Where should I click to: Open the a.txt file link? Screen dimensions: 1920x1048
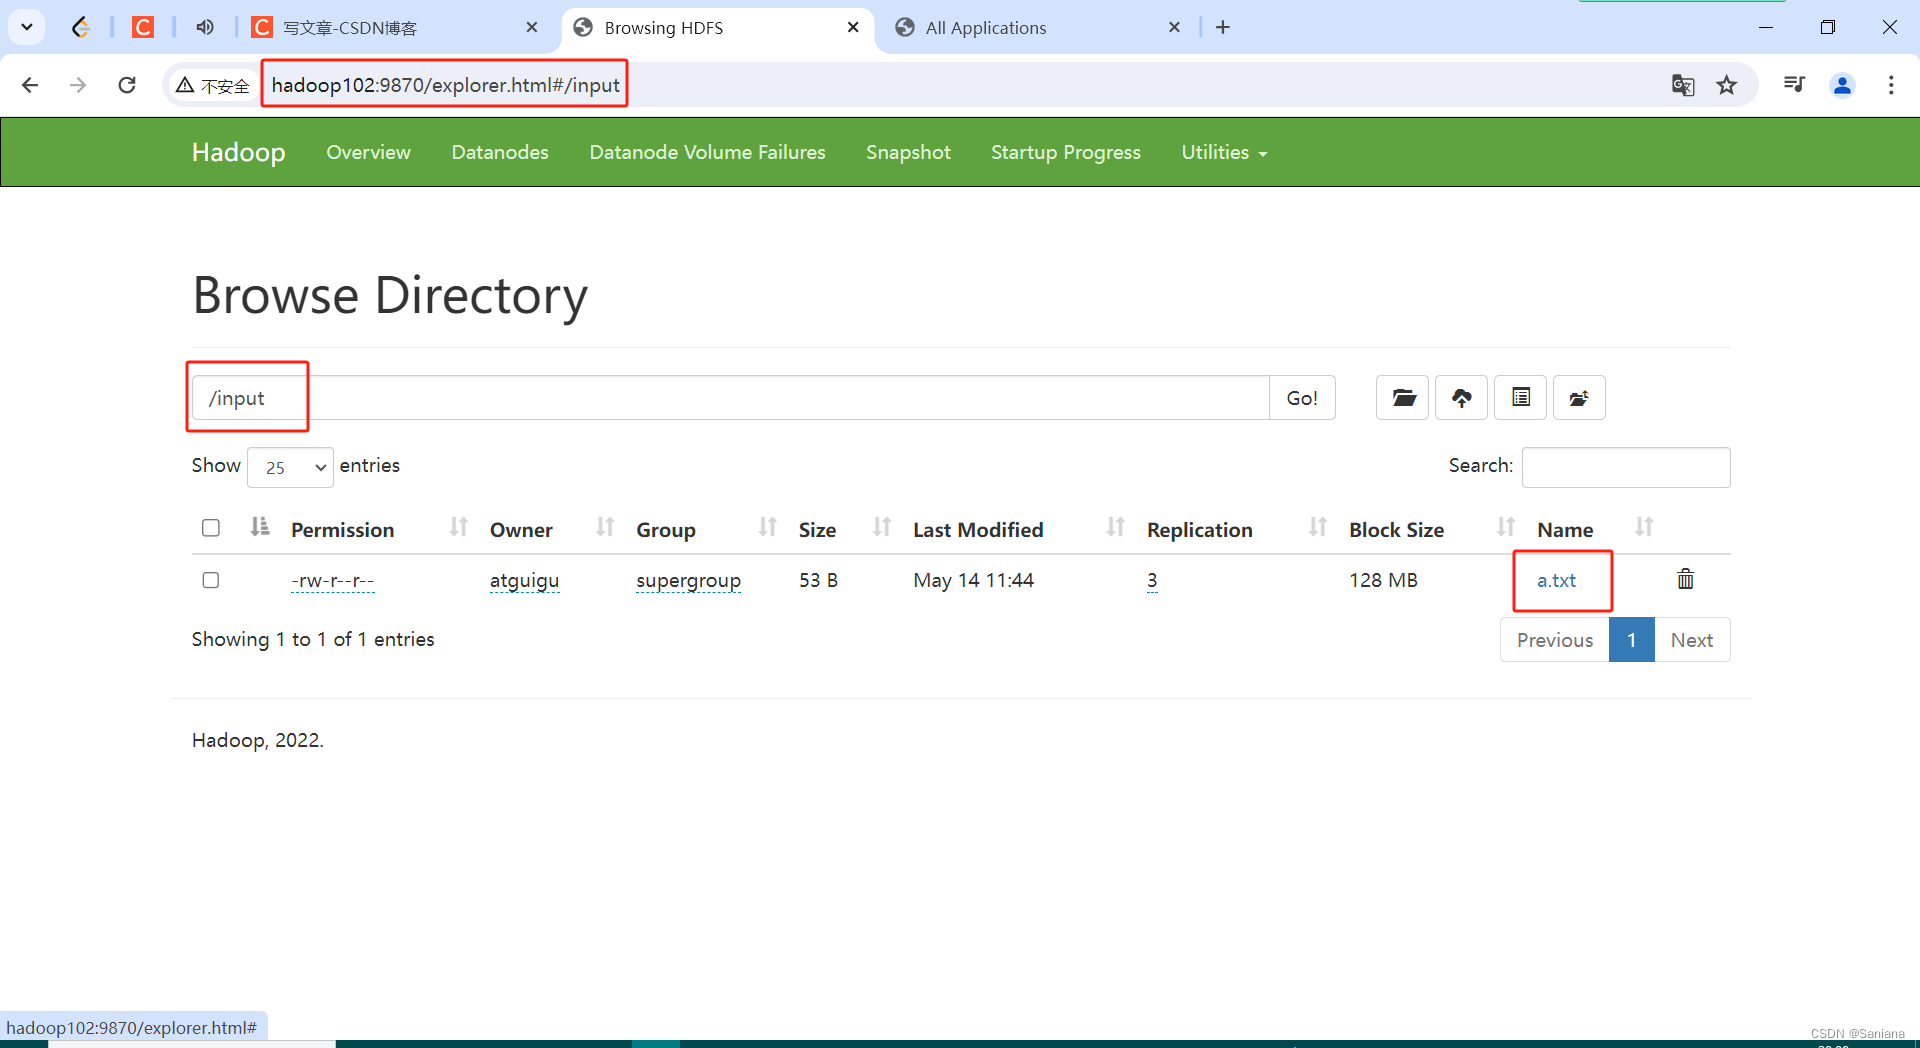(x=1556, y=580)
